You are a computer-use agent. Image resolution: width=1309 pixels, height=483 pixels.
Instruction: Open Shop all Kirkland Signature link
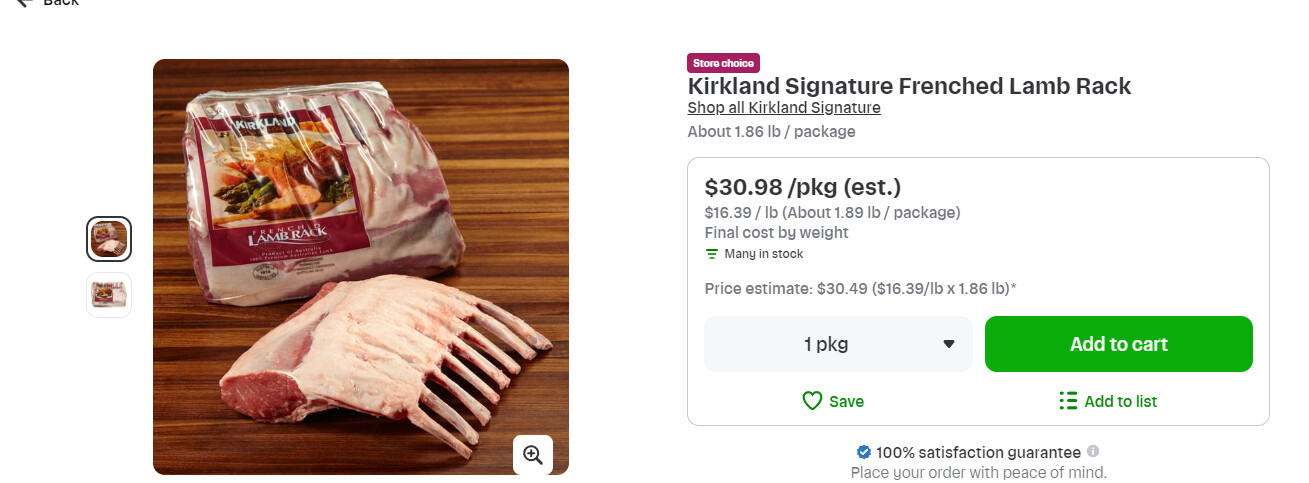point(784,108)
